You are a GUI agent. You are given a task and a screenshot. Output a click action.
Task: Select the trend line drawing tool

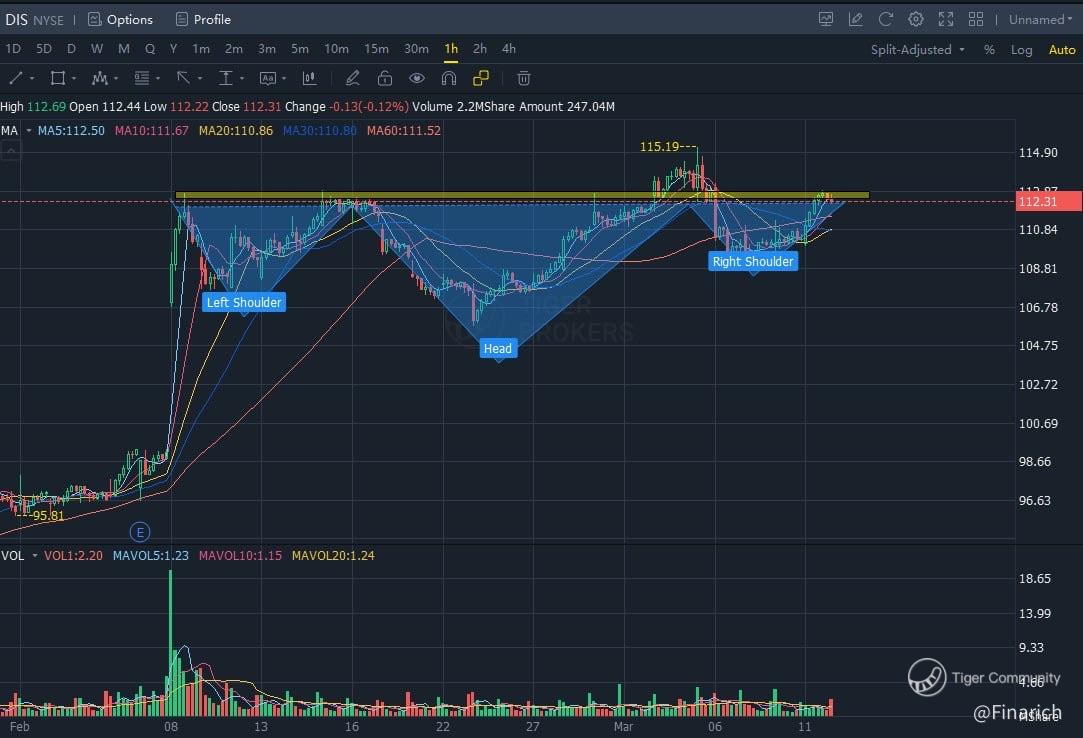click(16, 78)
